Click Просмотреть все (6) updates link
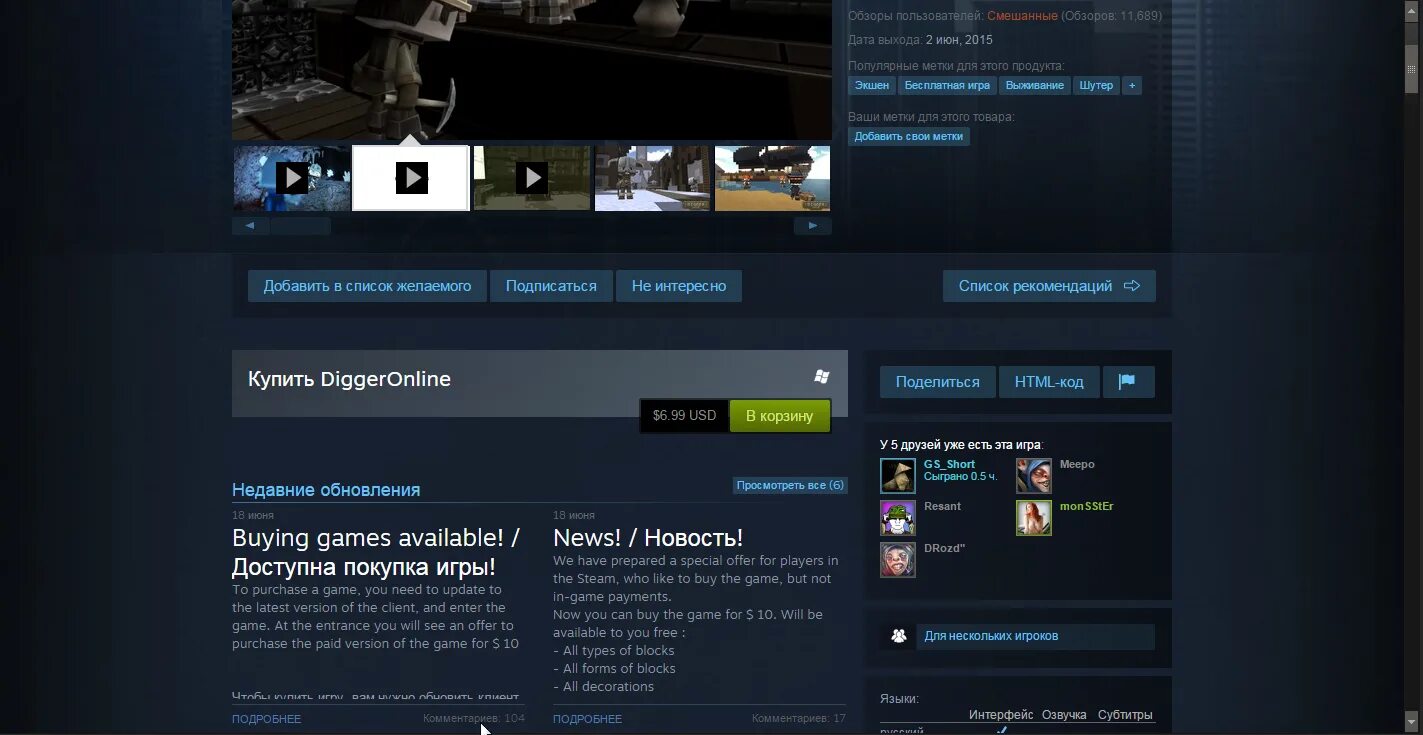 (x=790, y=485)
